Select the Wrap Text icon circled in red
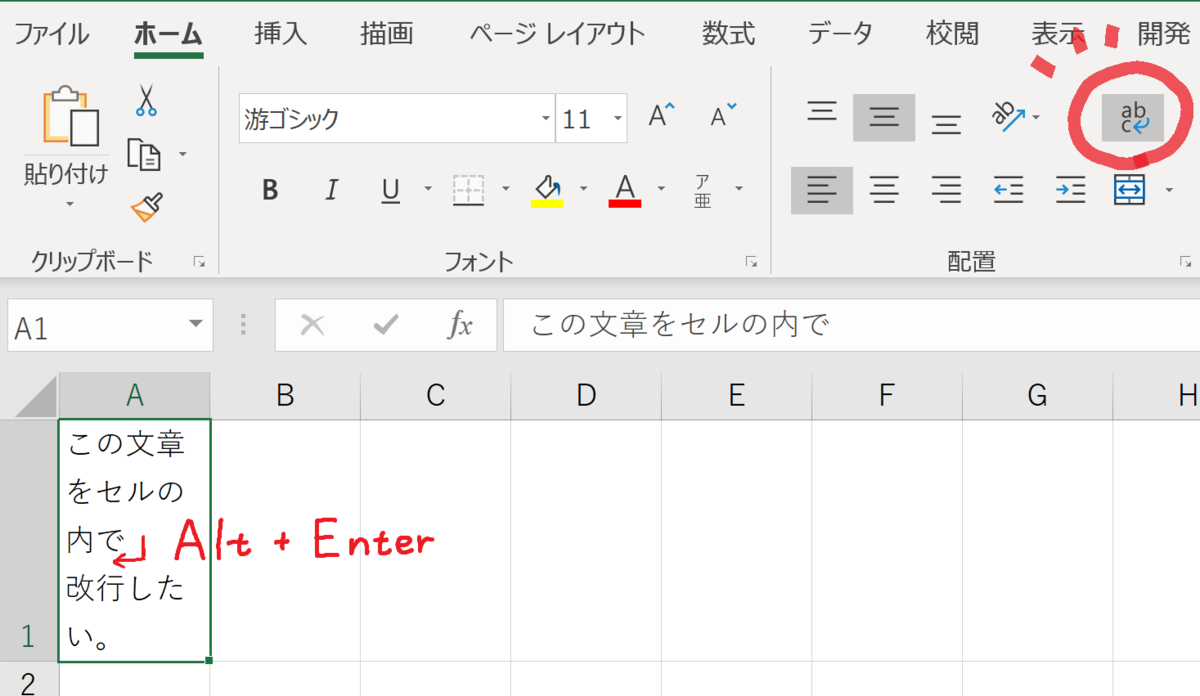The image size is (1200, 696). point(1131,117)
